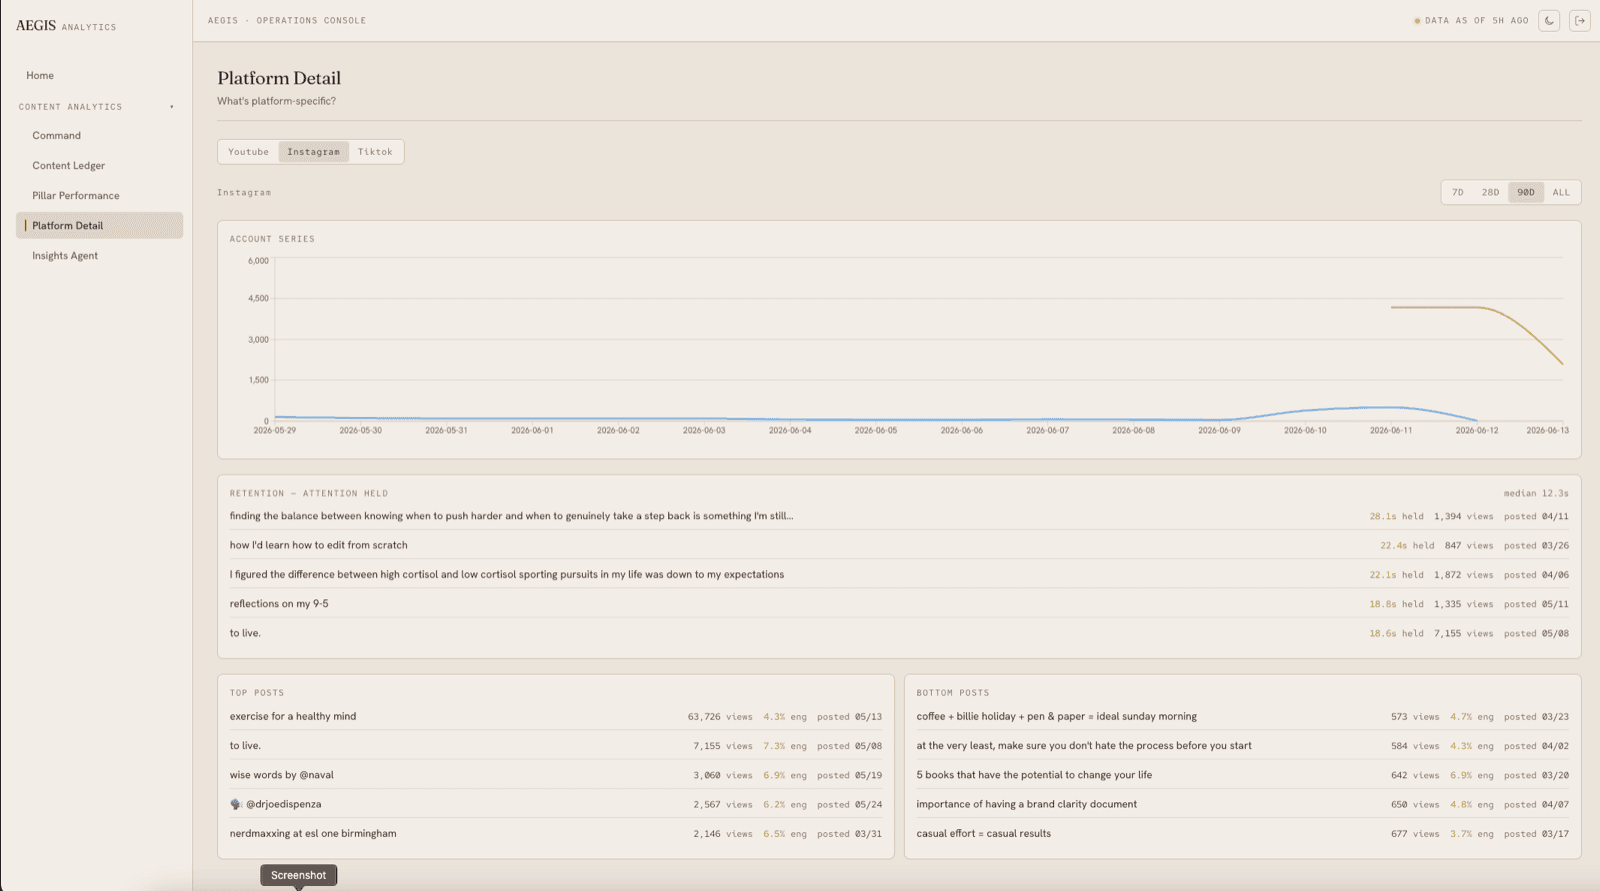Open retention row starting 'finding the balance between'

[x=899, y=516]
